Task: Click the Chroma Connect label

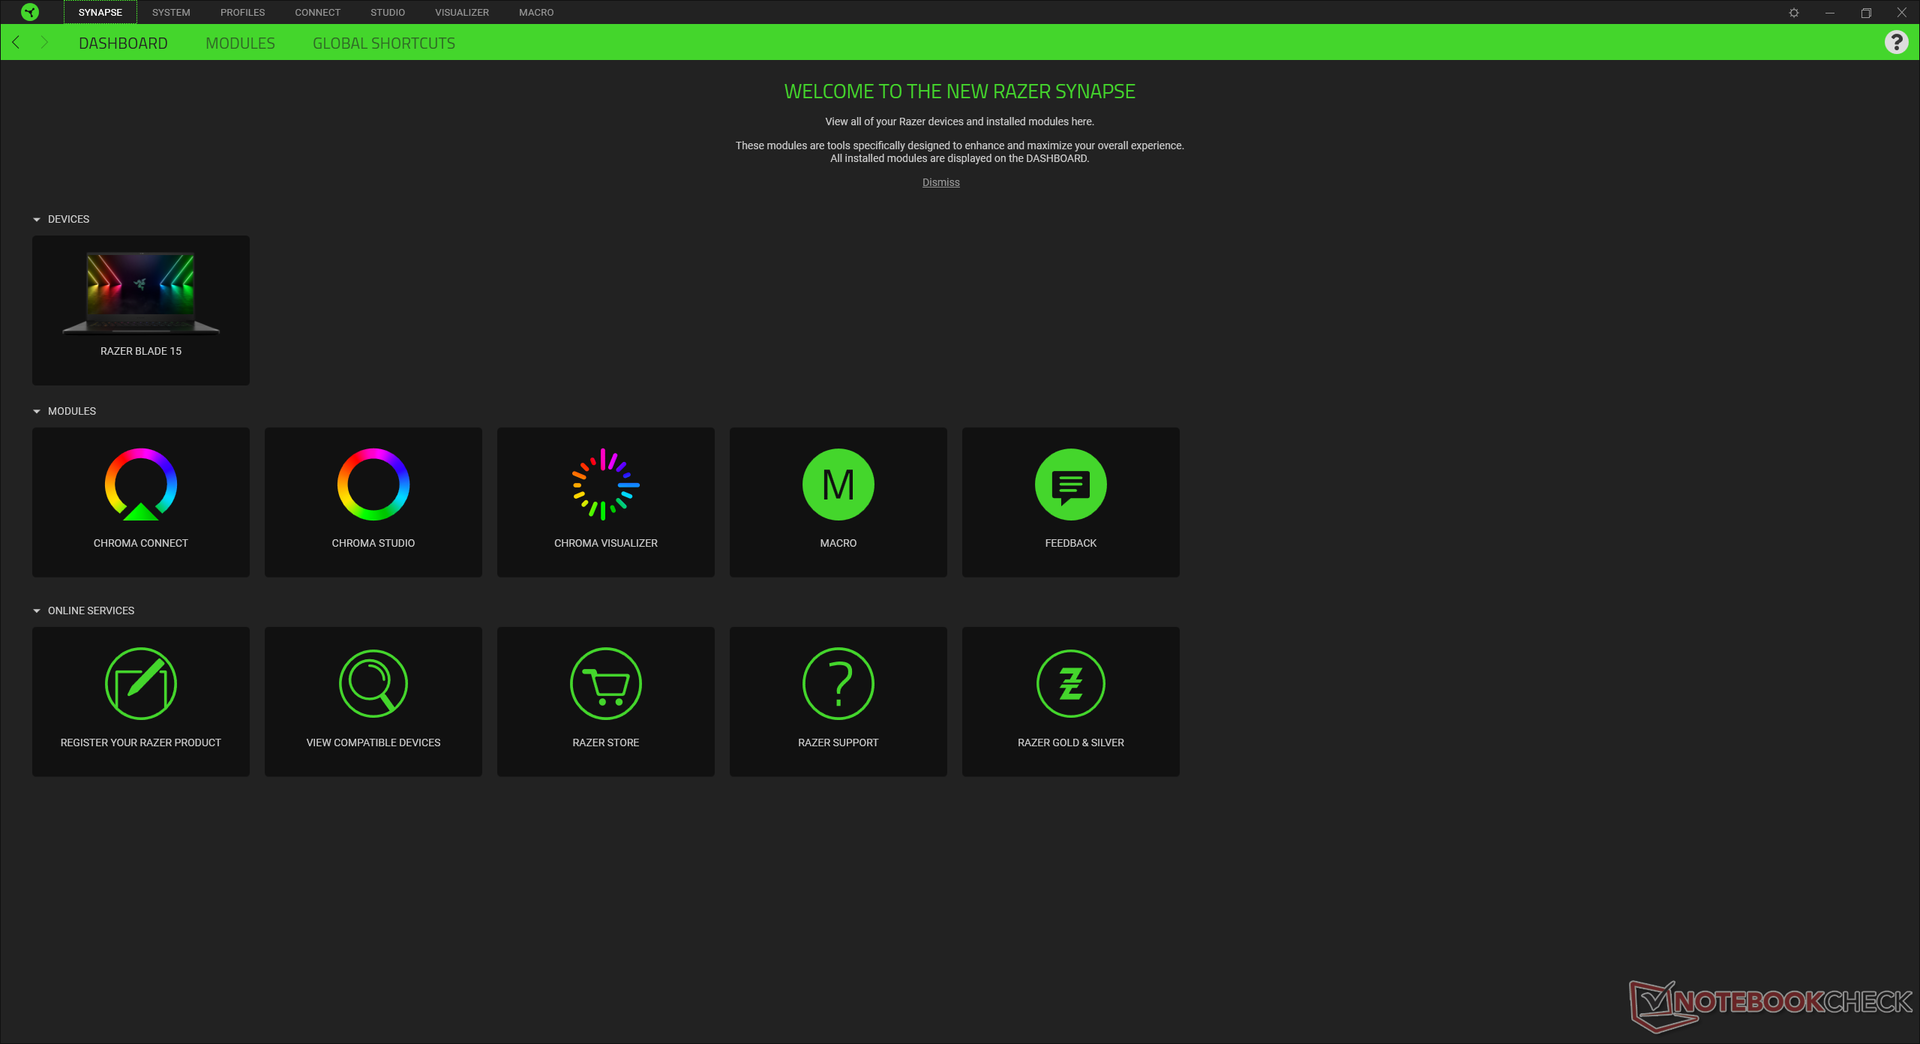Action: [141, 543]
